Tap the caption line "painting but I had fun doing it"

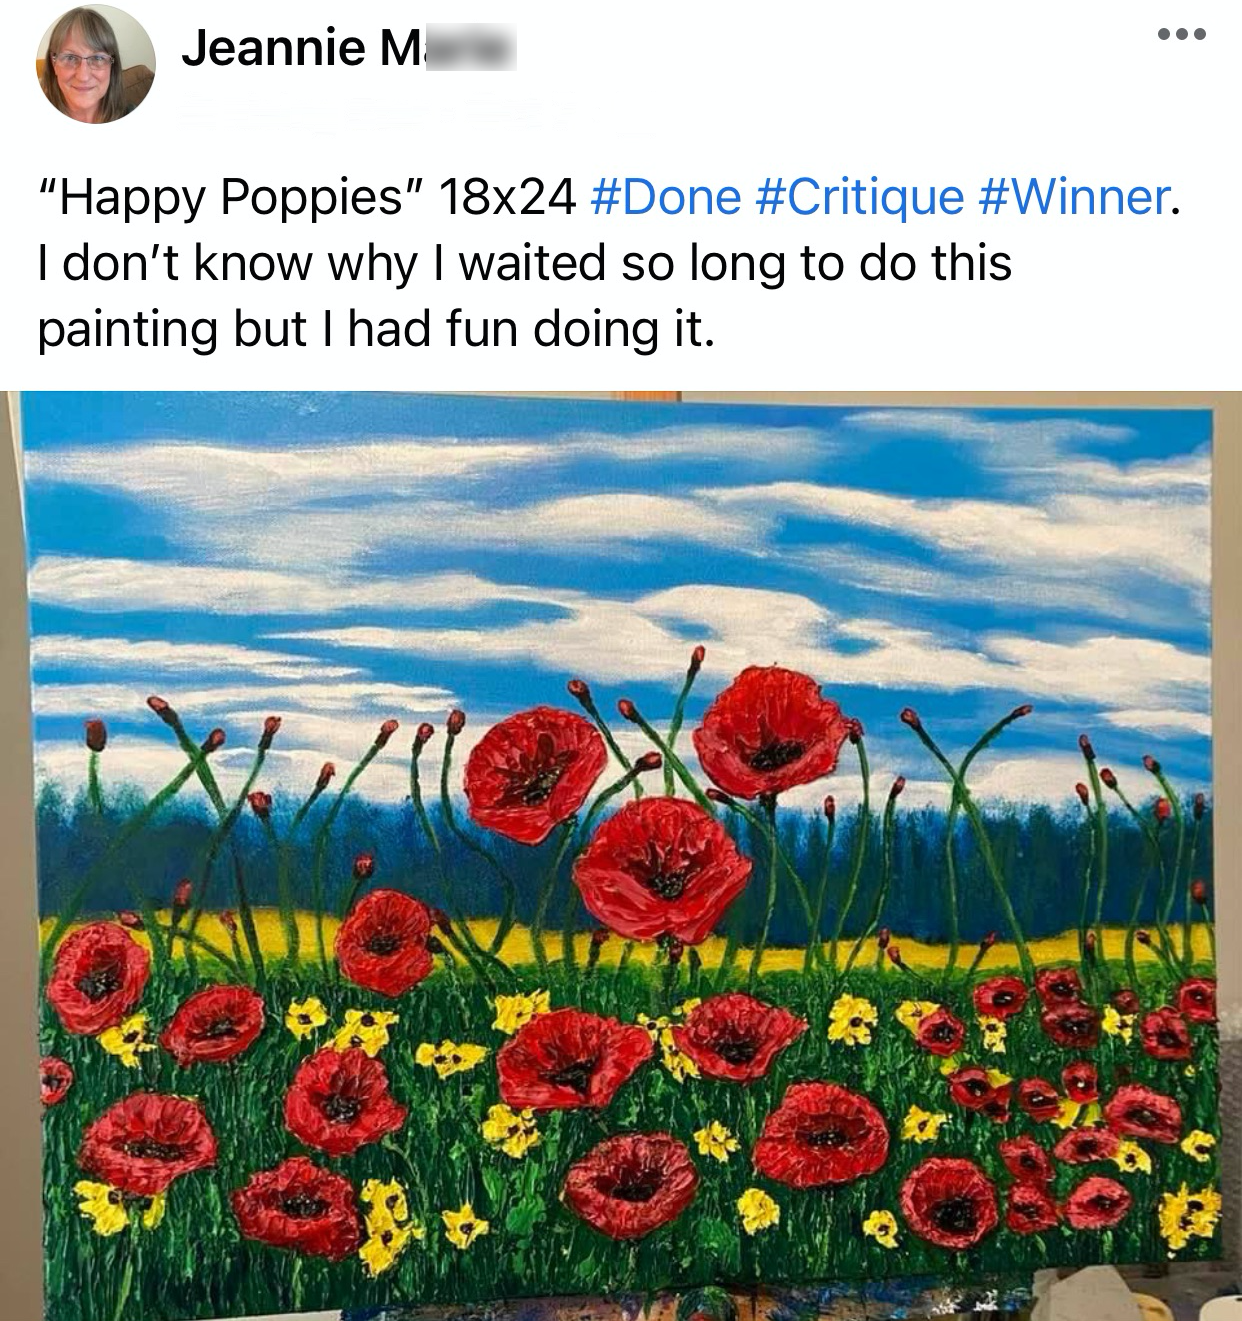pyautogui.click(x=377, y=330)
